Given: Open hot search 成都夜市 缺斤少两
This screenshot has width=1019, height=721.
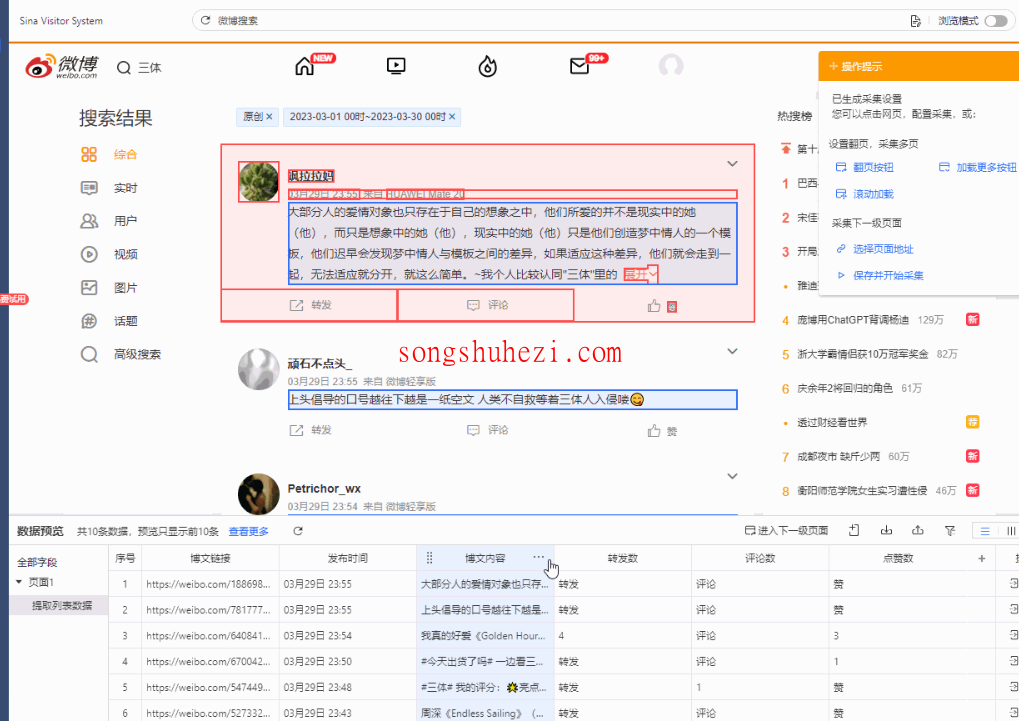Looking at the screenshot, I should (838, 456).
